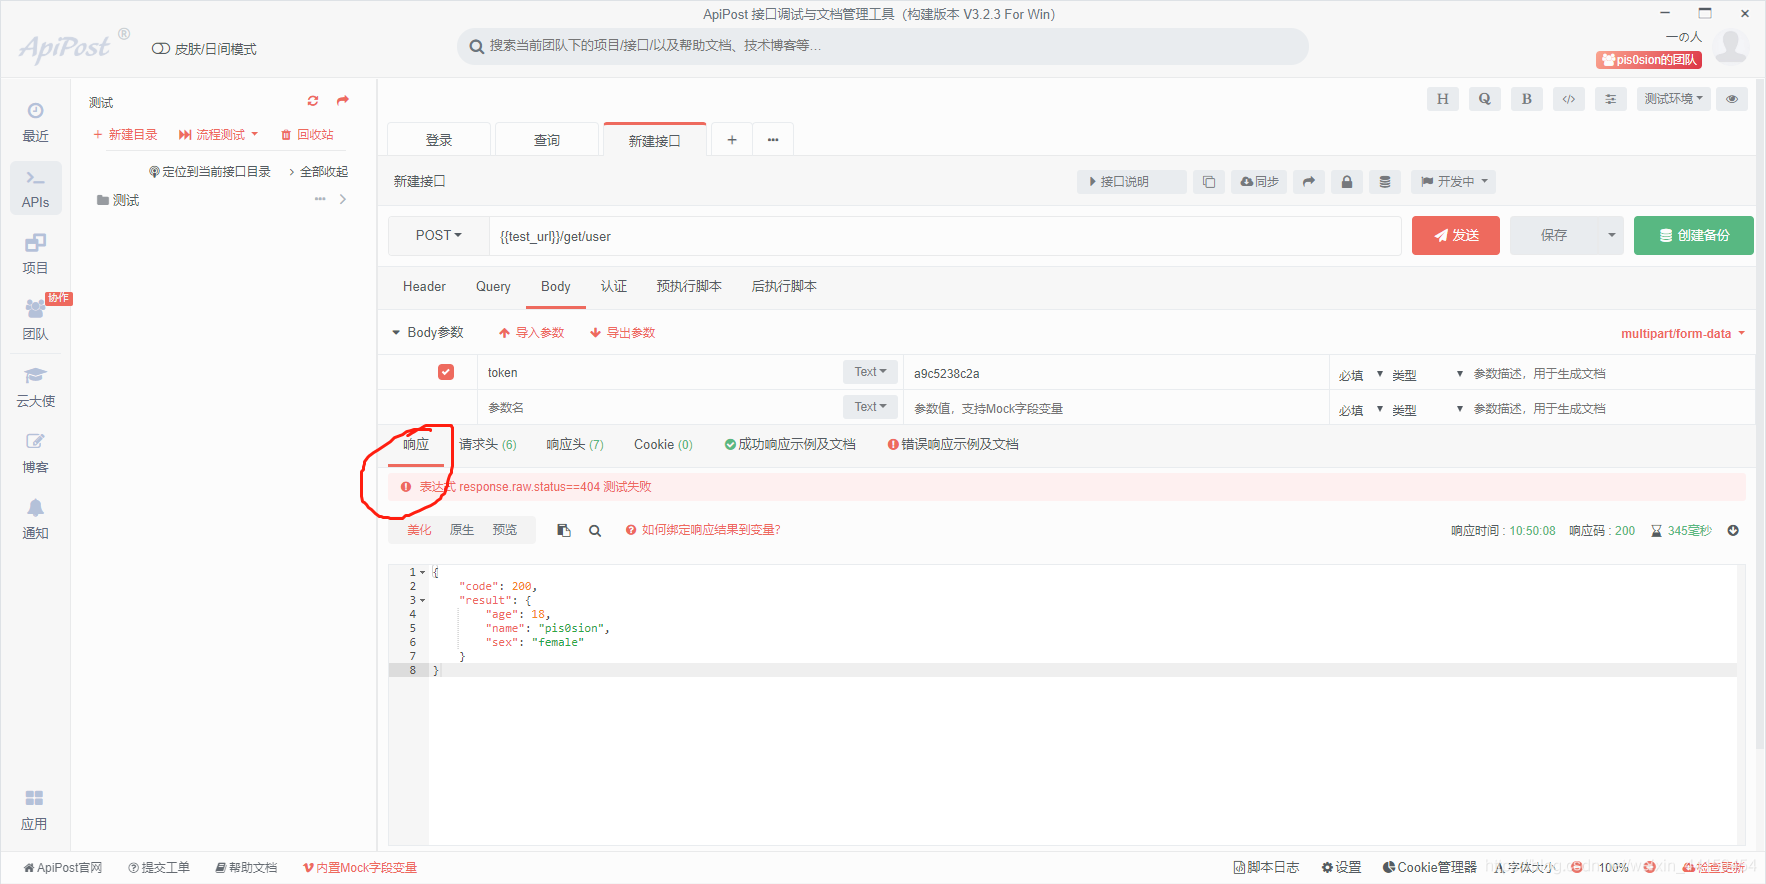Open the POST method dropdown

[x=439, y=236]
